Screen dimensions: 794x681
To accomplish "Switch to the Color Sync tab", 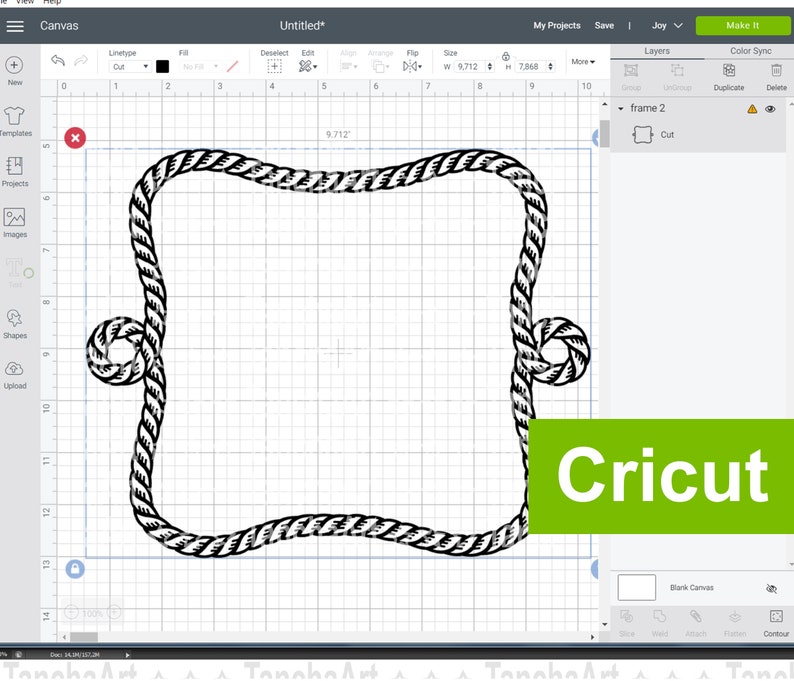I will coord(750,51).
